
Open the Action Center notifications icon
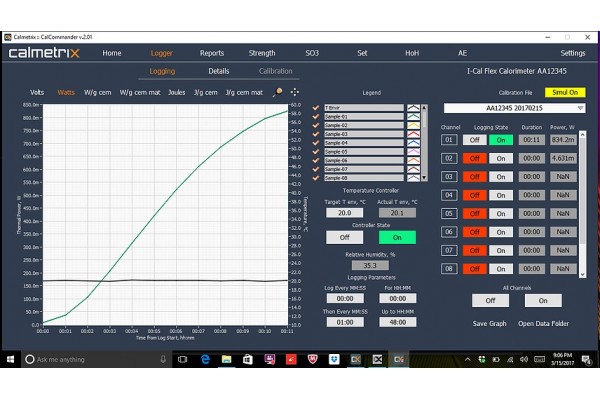click(586, 359)
